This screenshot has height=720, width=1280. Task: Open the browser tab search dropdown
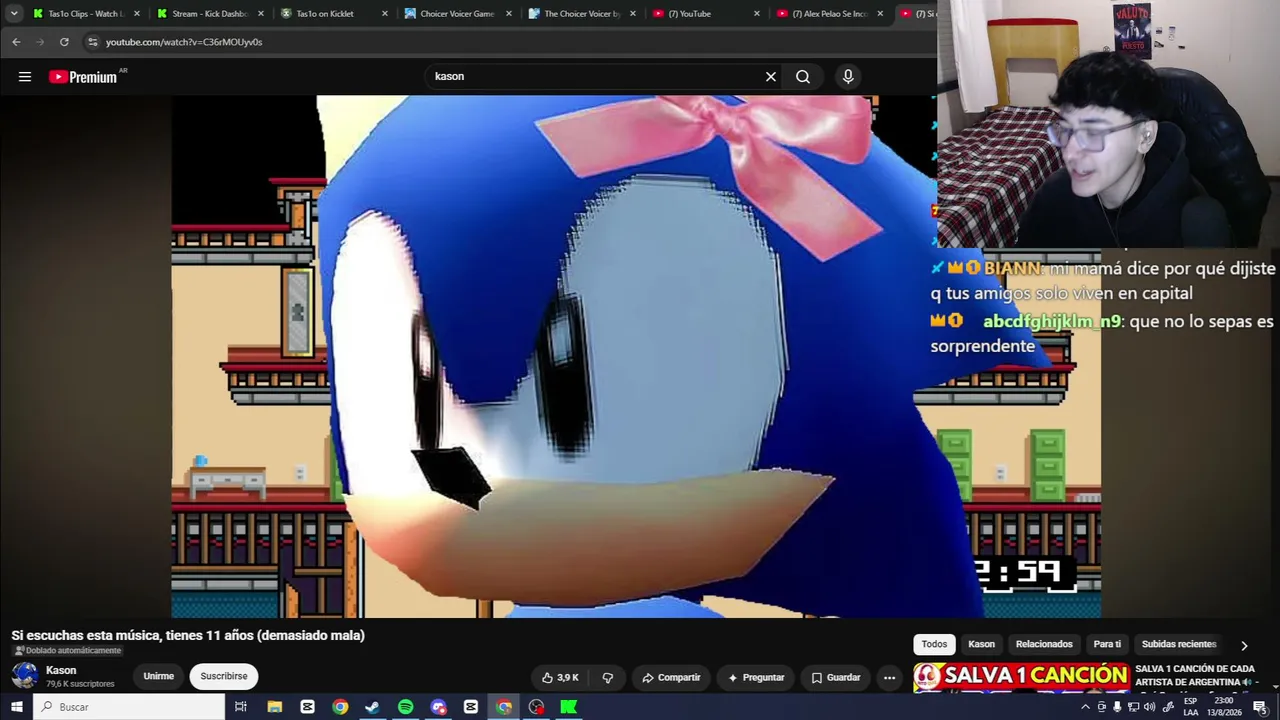(x=14, y=13)
